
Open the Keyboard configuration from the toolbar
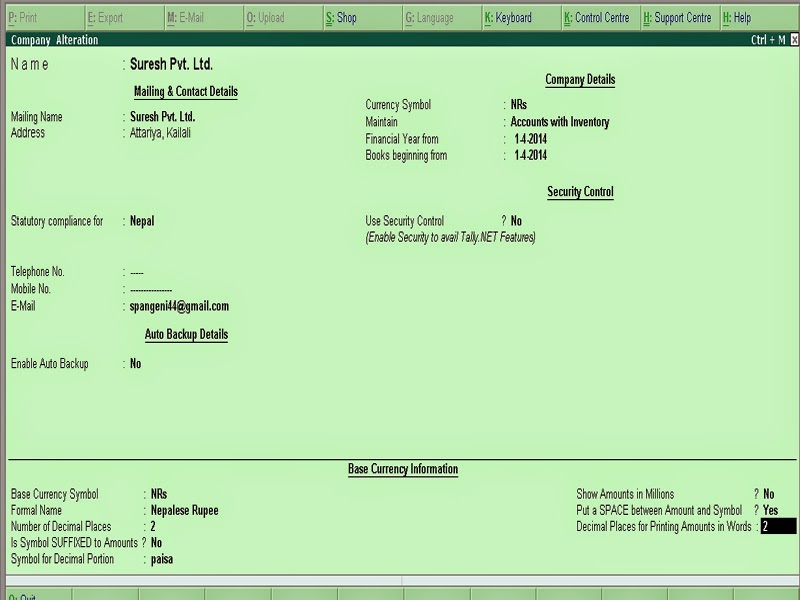[x=511, y=17]
